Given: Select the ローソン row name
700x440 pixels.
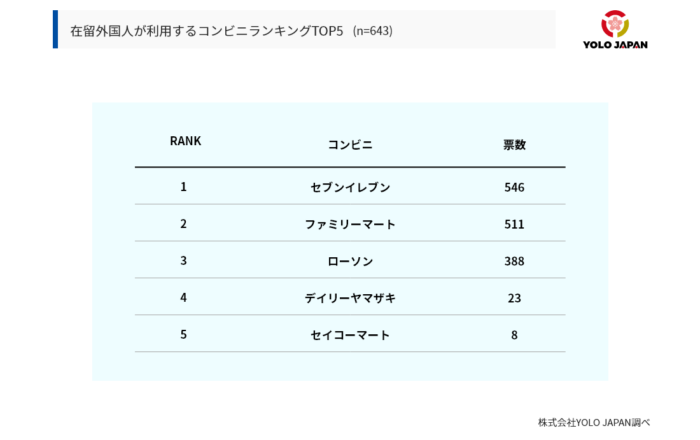Looking at the screenshot, I should 350,261.
